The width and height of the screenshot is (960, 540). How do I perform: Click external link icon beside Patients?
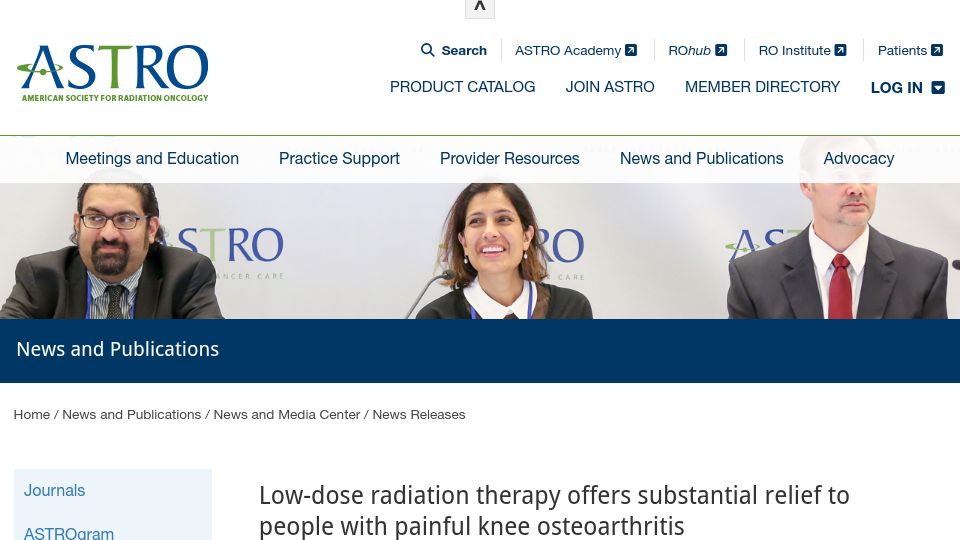click(x=937, y=50)
